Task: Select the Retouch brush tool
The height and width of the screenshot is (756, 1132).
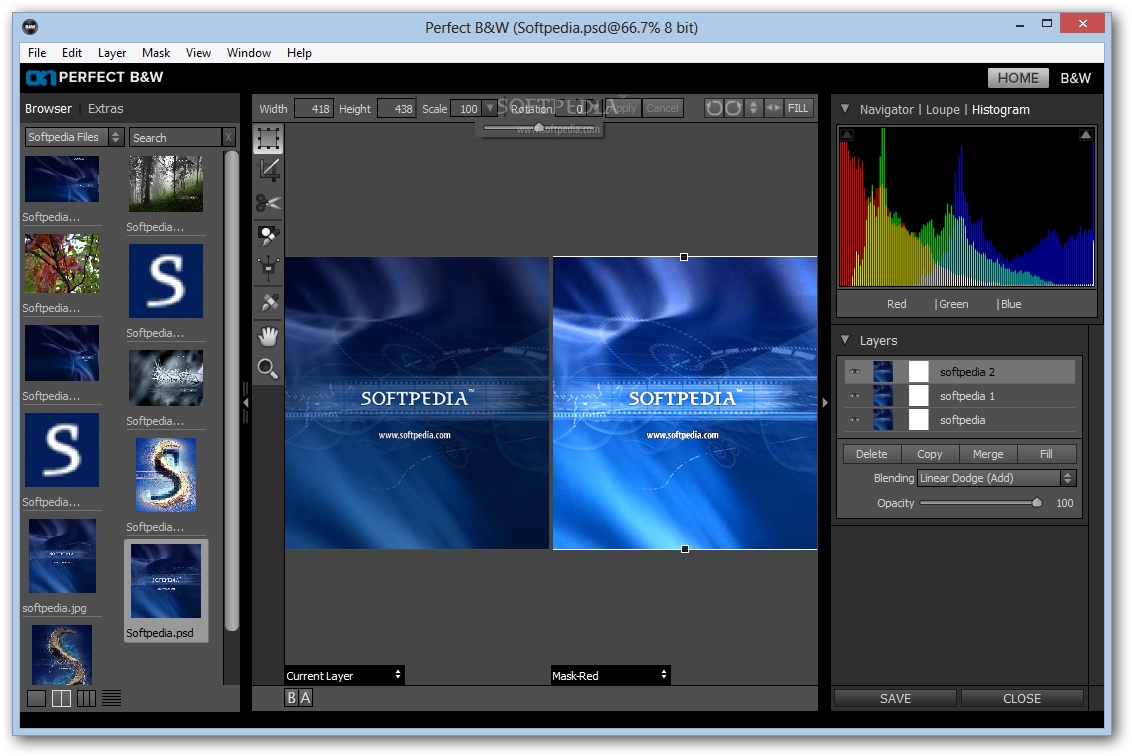Action: [x=269, y=303]
